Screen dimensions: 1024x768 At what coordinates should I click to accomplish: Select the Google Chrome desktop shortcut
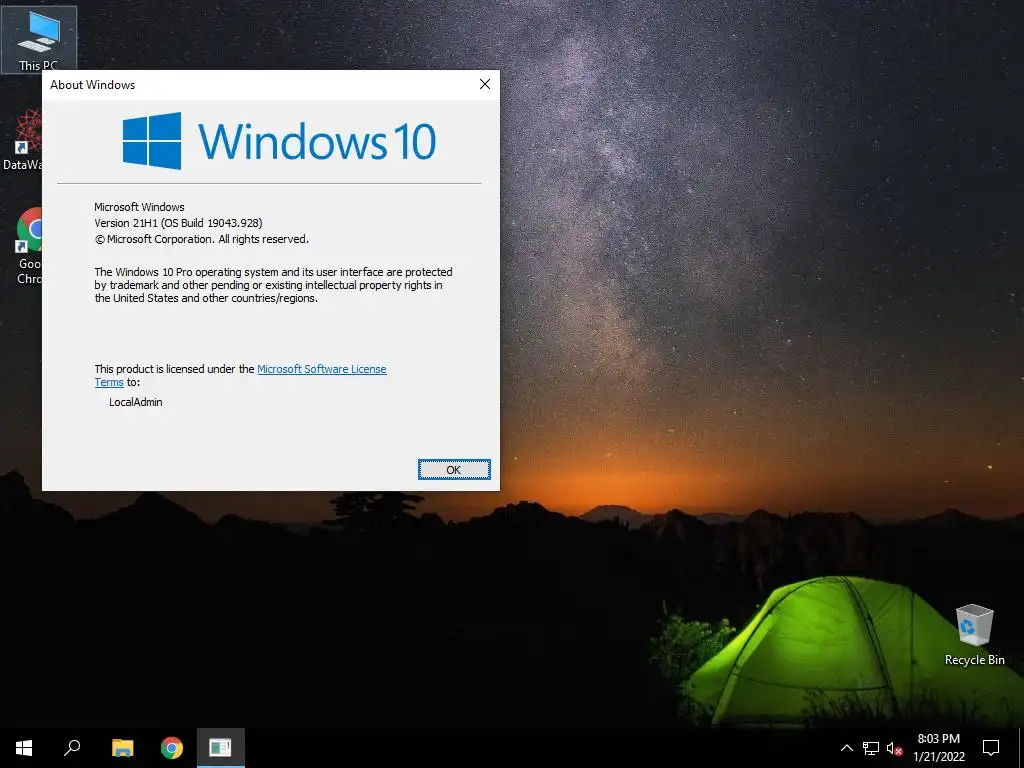click(x=29, y=246)
